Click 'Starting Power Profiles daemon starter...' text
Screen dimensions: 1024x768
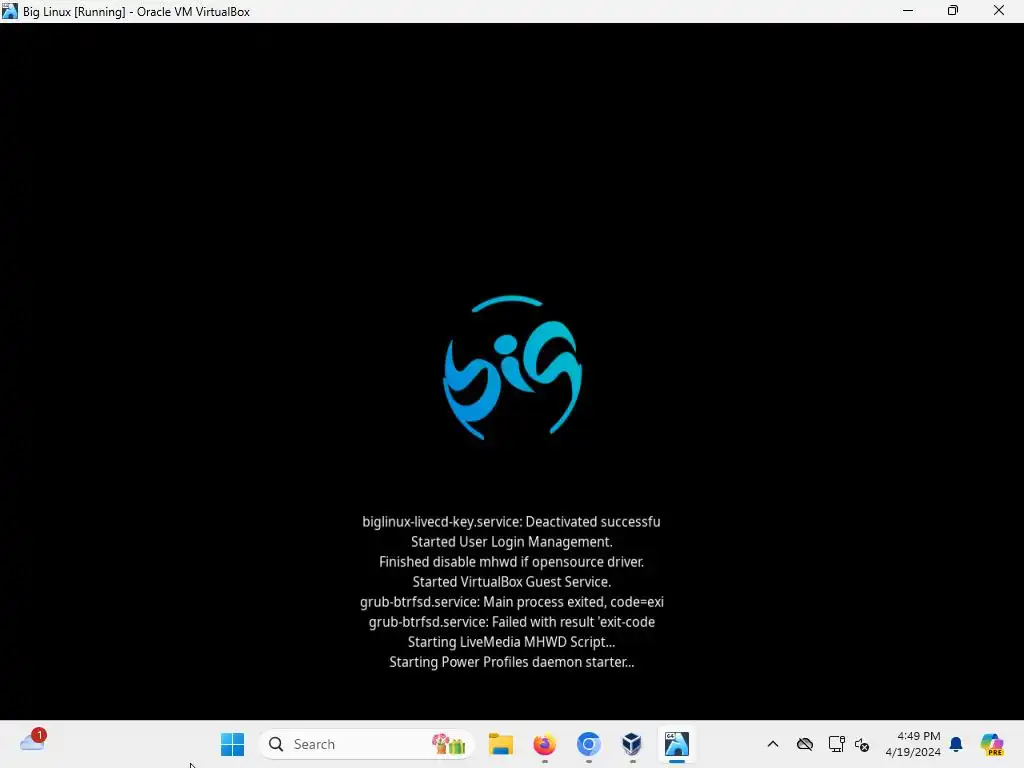(511, 662)
